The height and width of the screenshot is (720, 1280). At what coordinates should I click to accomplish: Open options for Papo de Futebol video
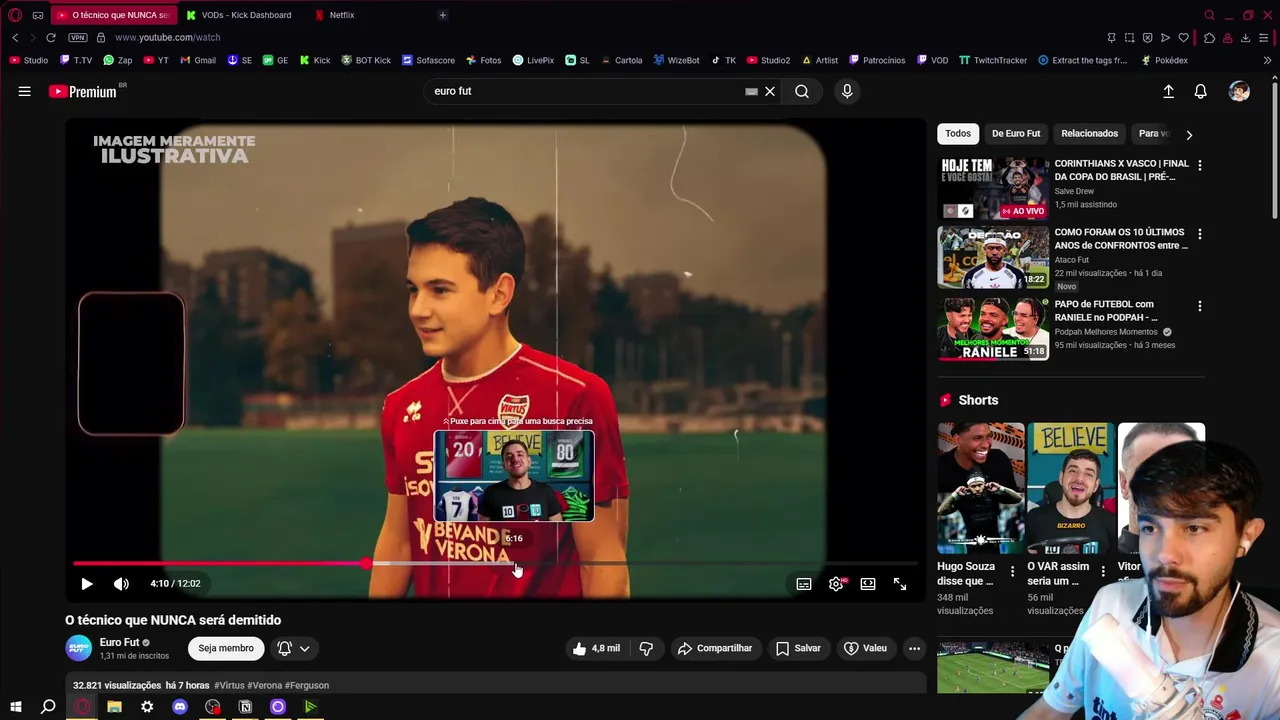coord(1200,306)
